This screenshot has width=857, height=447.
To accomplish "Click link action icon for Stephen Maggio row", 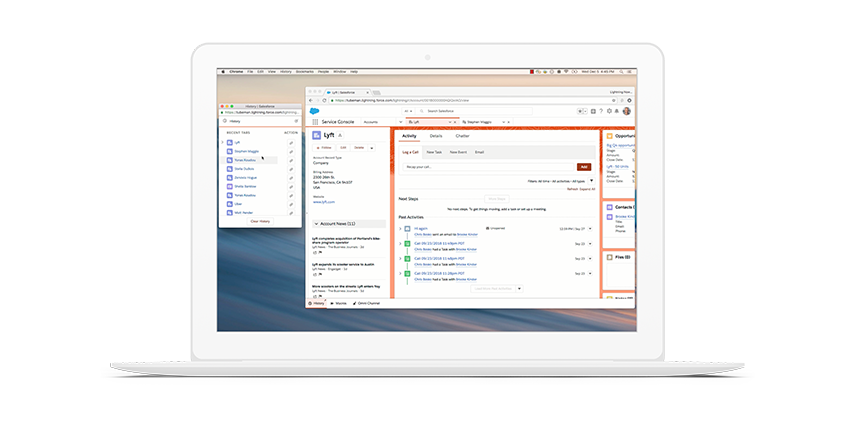I will tap(291, 151).
